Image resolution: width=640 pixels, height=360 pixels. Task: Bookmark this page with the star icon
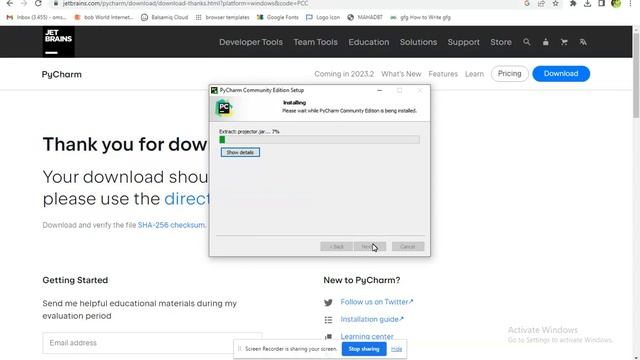[x=555, y=3]
